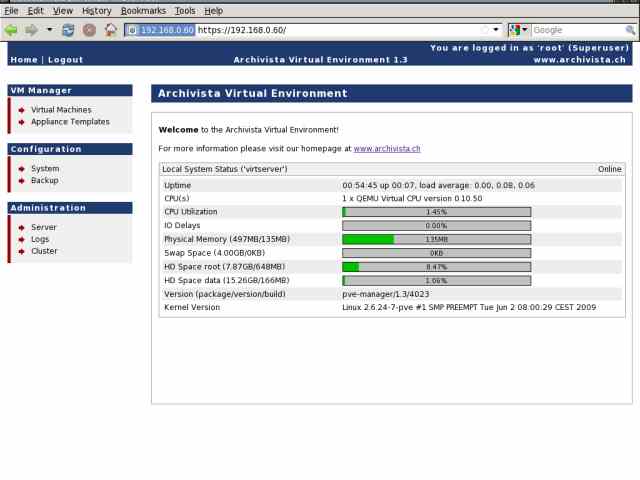Open Virtual Machines in VM Manager
The height and width of the screenshot is (480, 640).
coord(61,110)
